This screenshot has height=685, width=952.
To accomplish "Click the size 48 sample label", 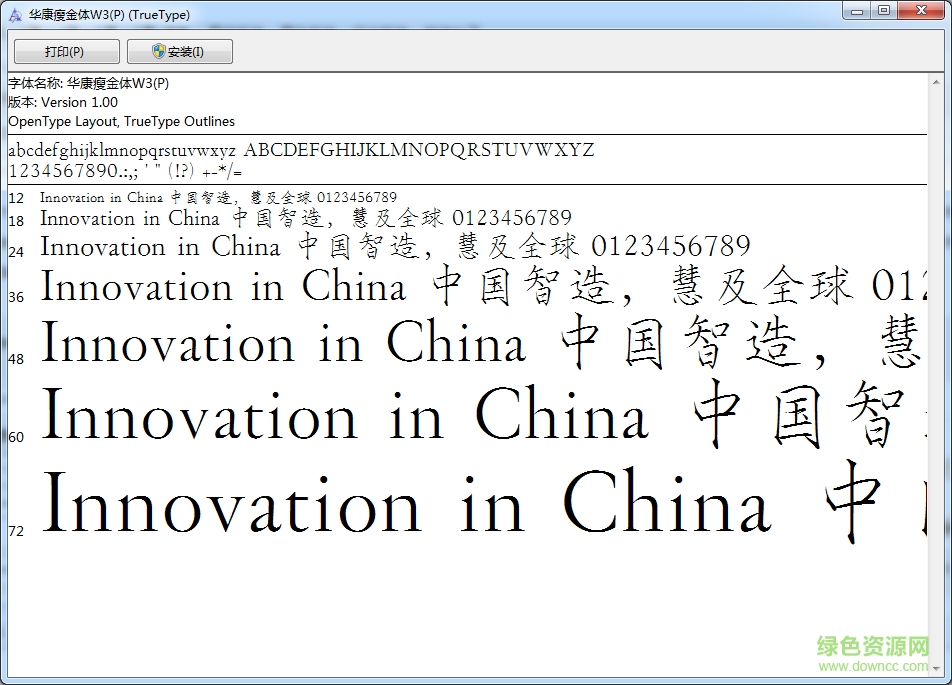I will click(x=16, y=359).
